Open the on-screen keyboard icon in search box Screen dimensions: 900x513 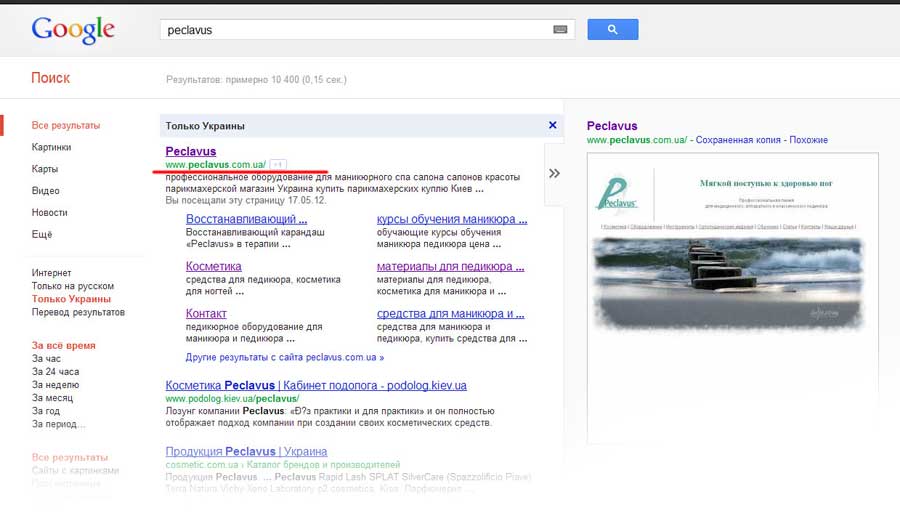[560, 30]
